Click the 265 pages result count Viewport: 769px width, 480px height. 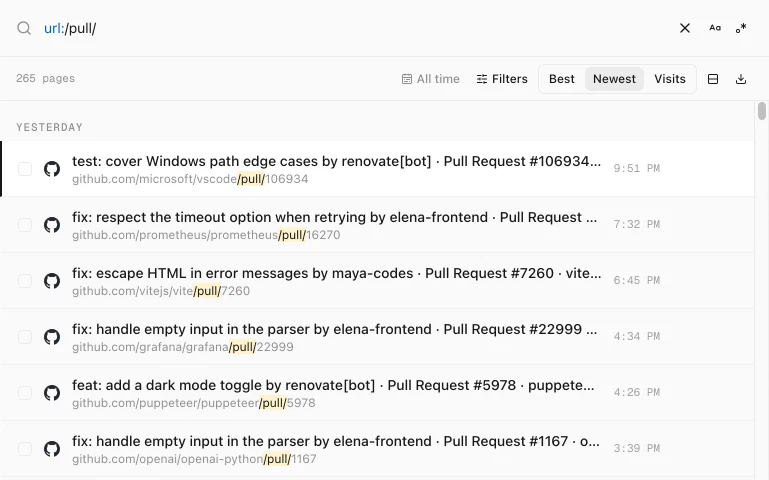click(45, 78)
